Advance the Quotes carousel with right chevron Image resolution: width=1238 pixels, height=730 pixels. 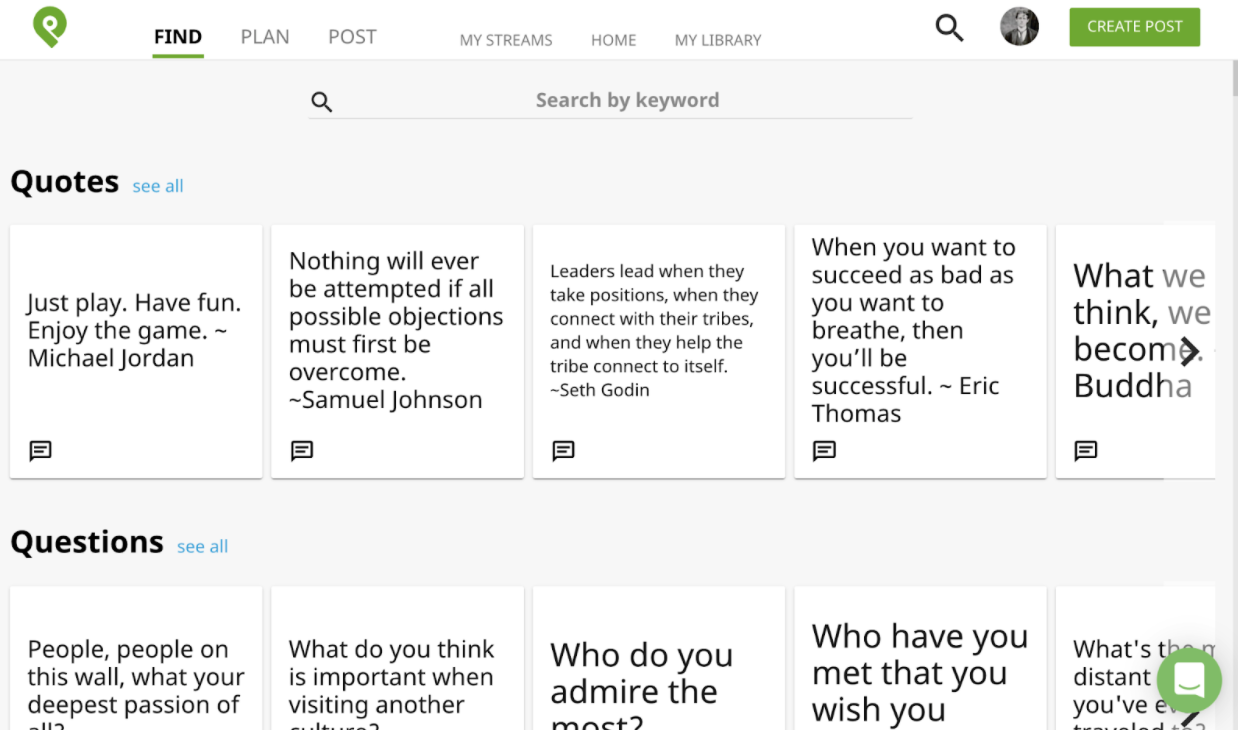[1189, 351]
